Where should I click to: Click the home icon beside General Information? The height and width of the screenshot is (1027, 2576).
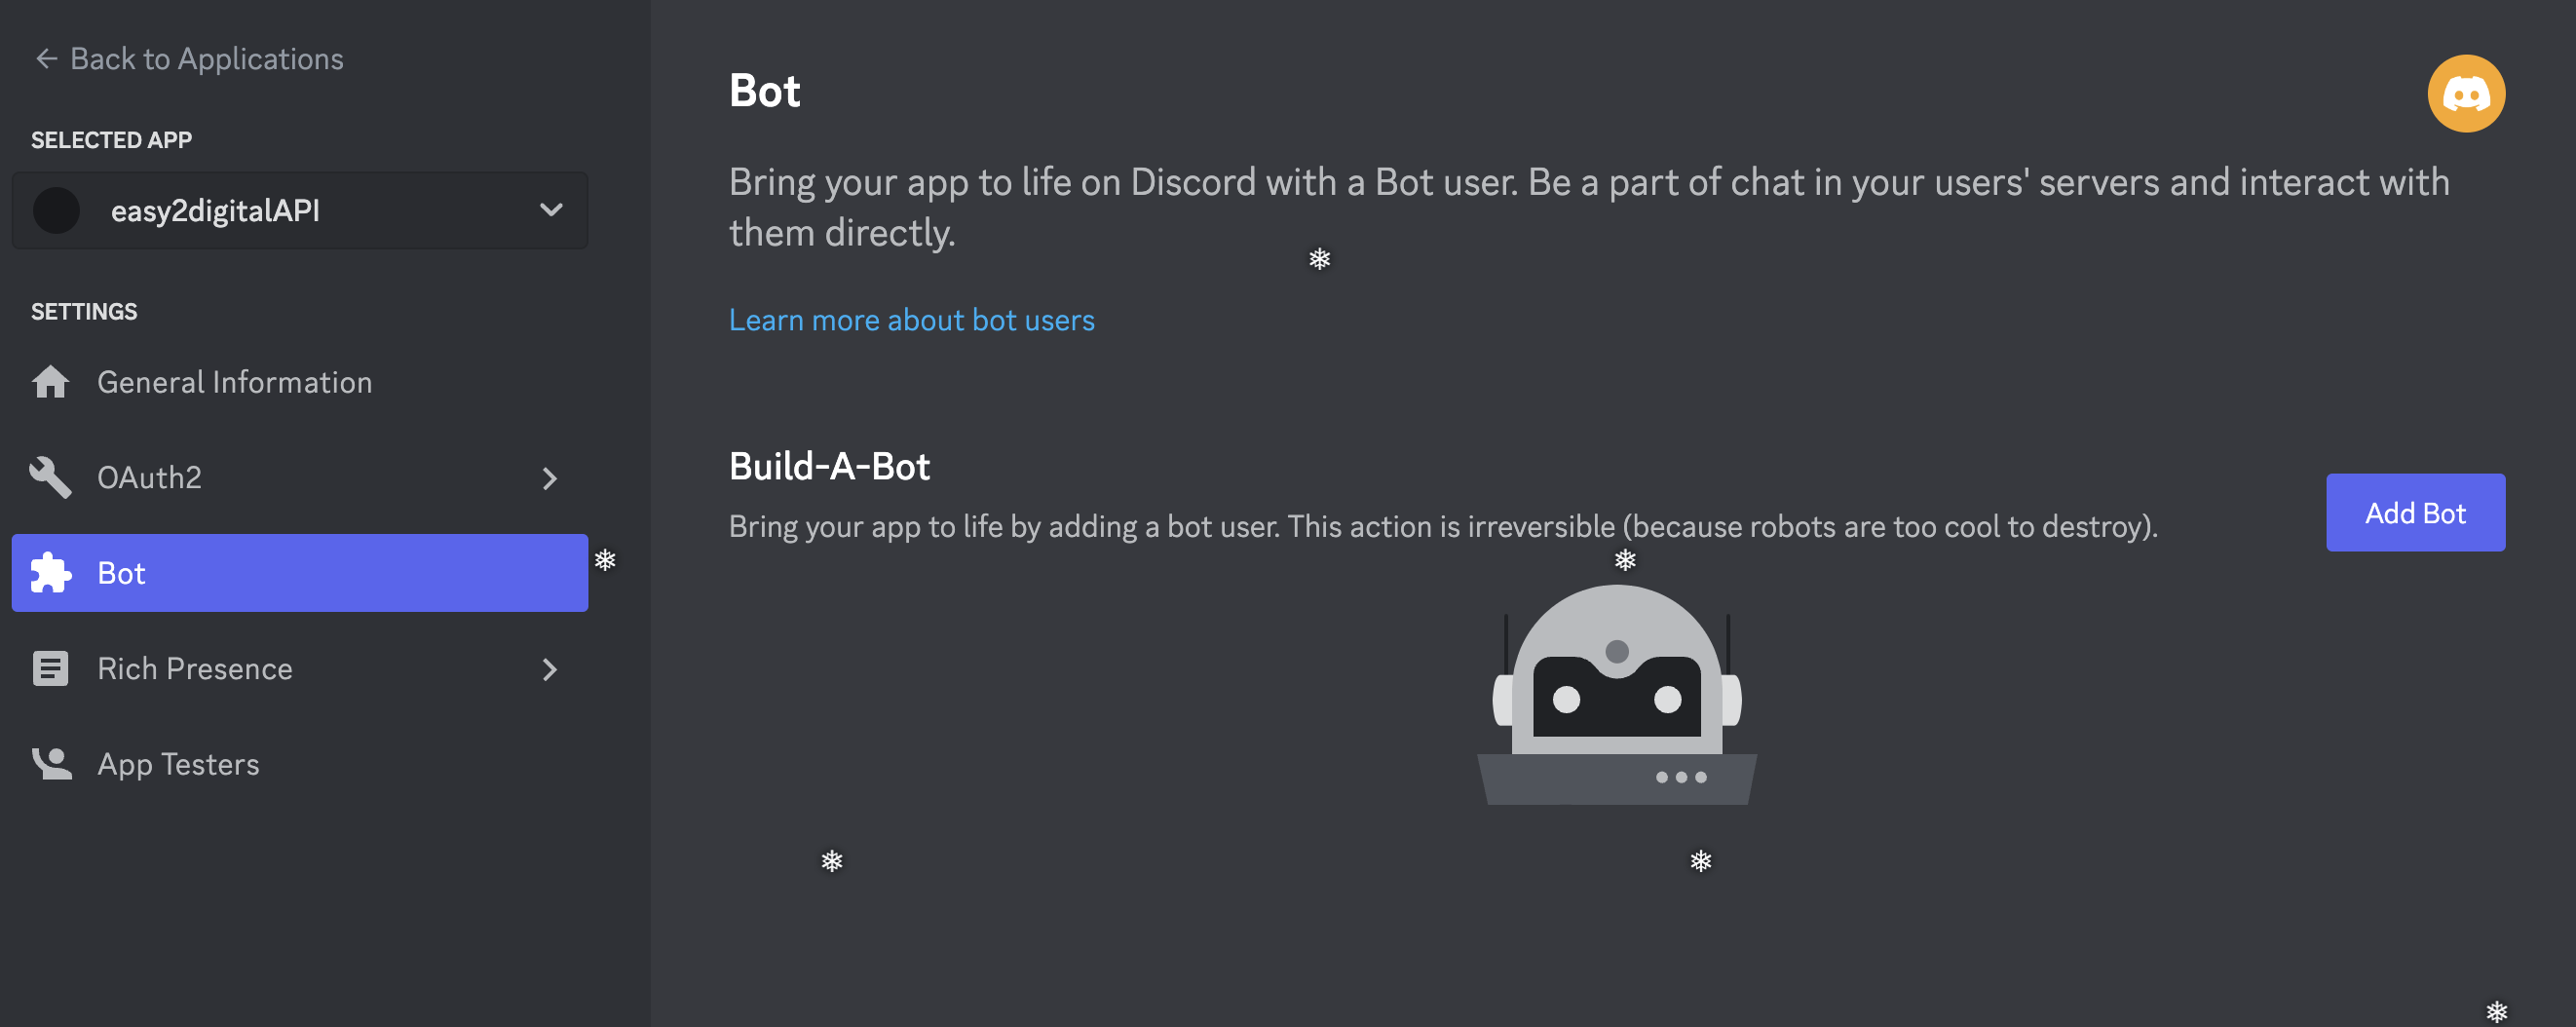50,382
